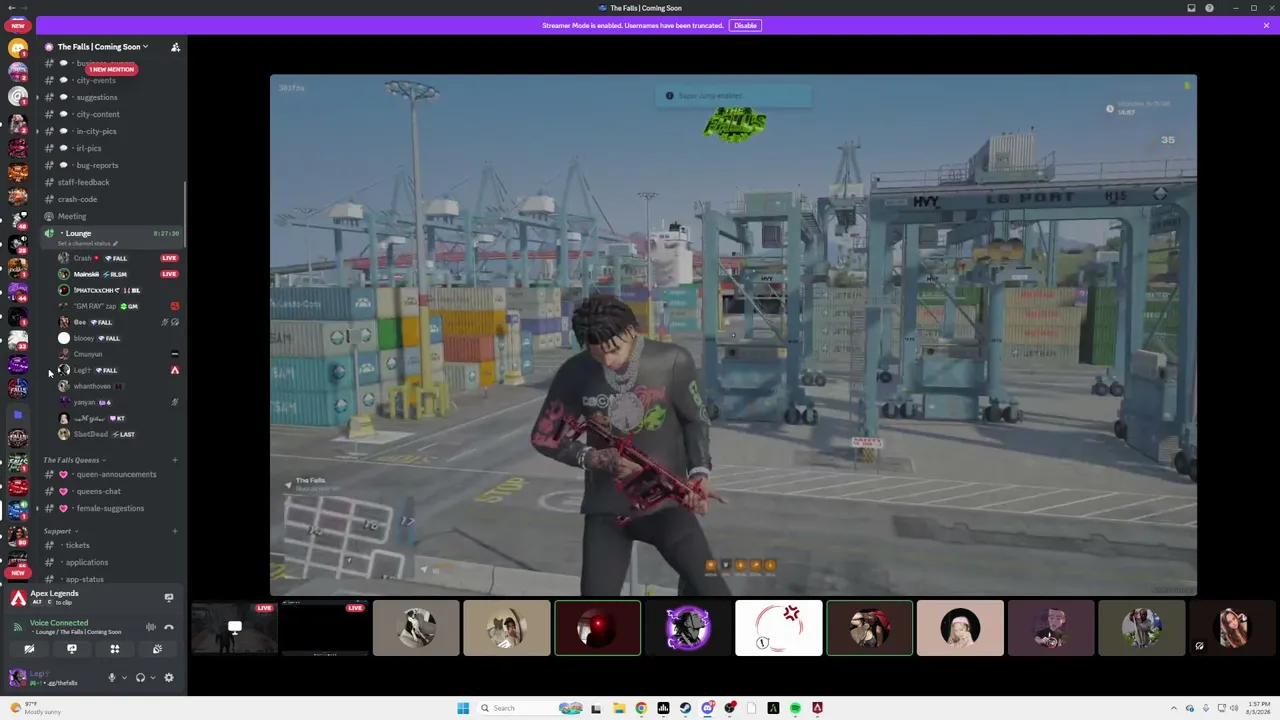Screen dimensions: 1280x720
Task: Jump to the 1 New Mention
Action: 111,69
